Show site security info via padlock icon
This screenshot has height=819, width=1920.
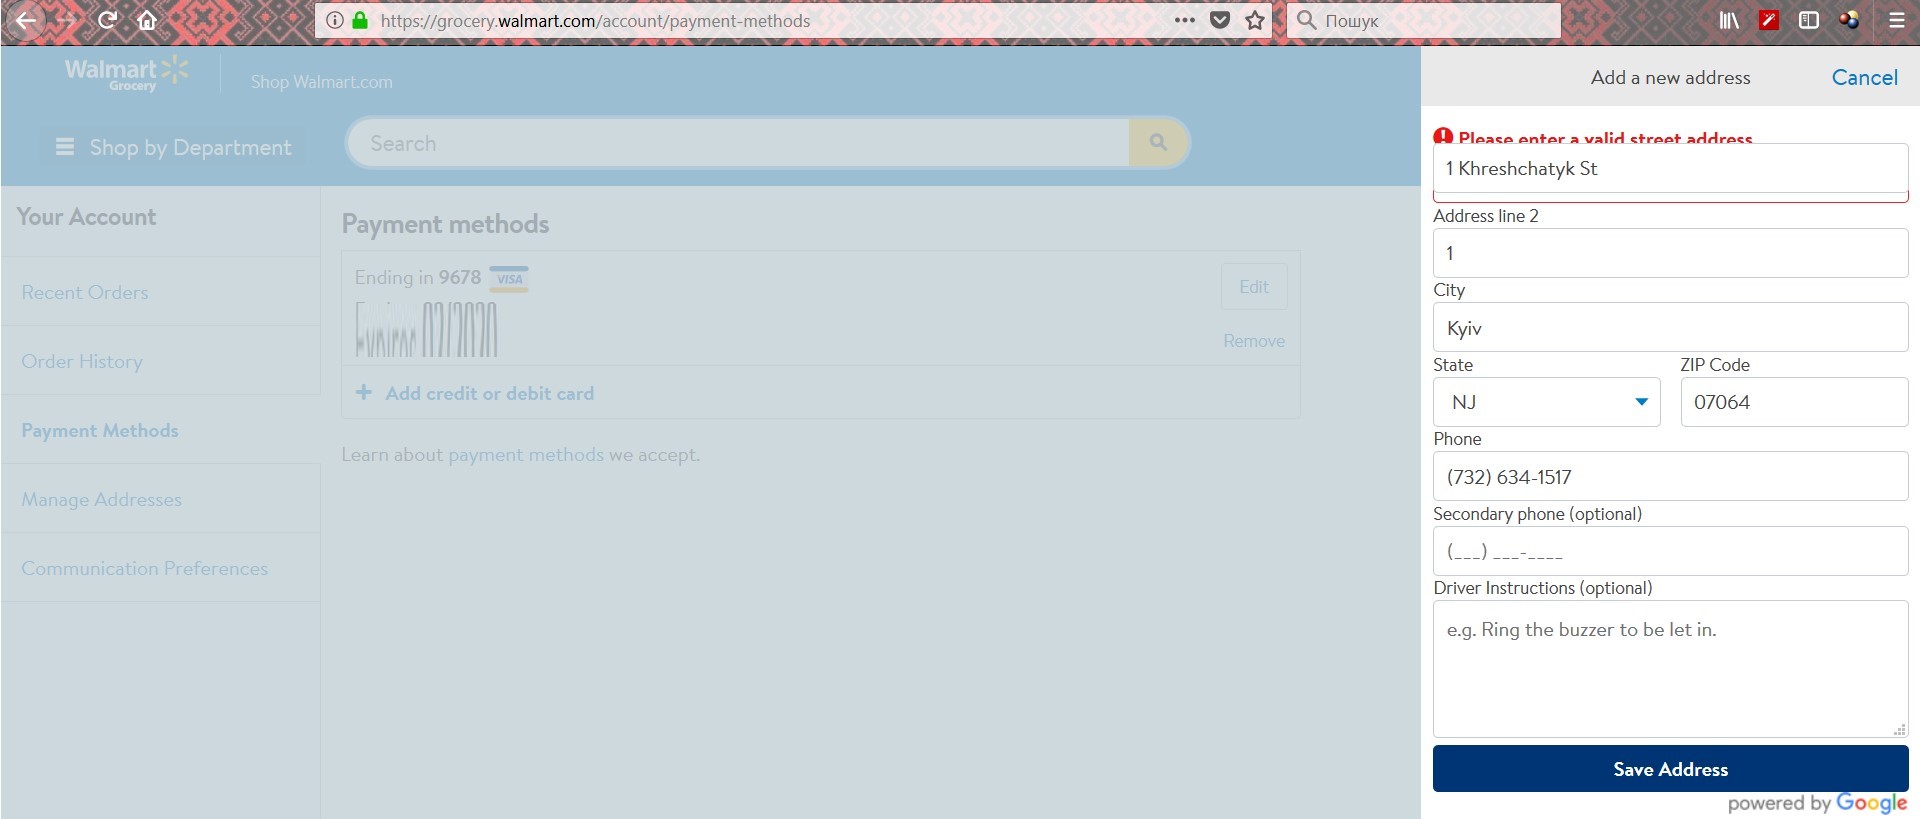(x=360, y=20)
